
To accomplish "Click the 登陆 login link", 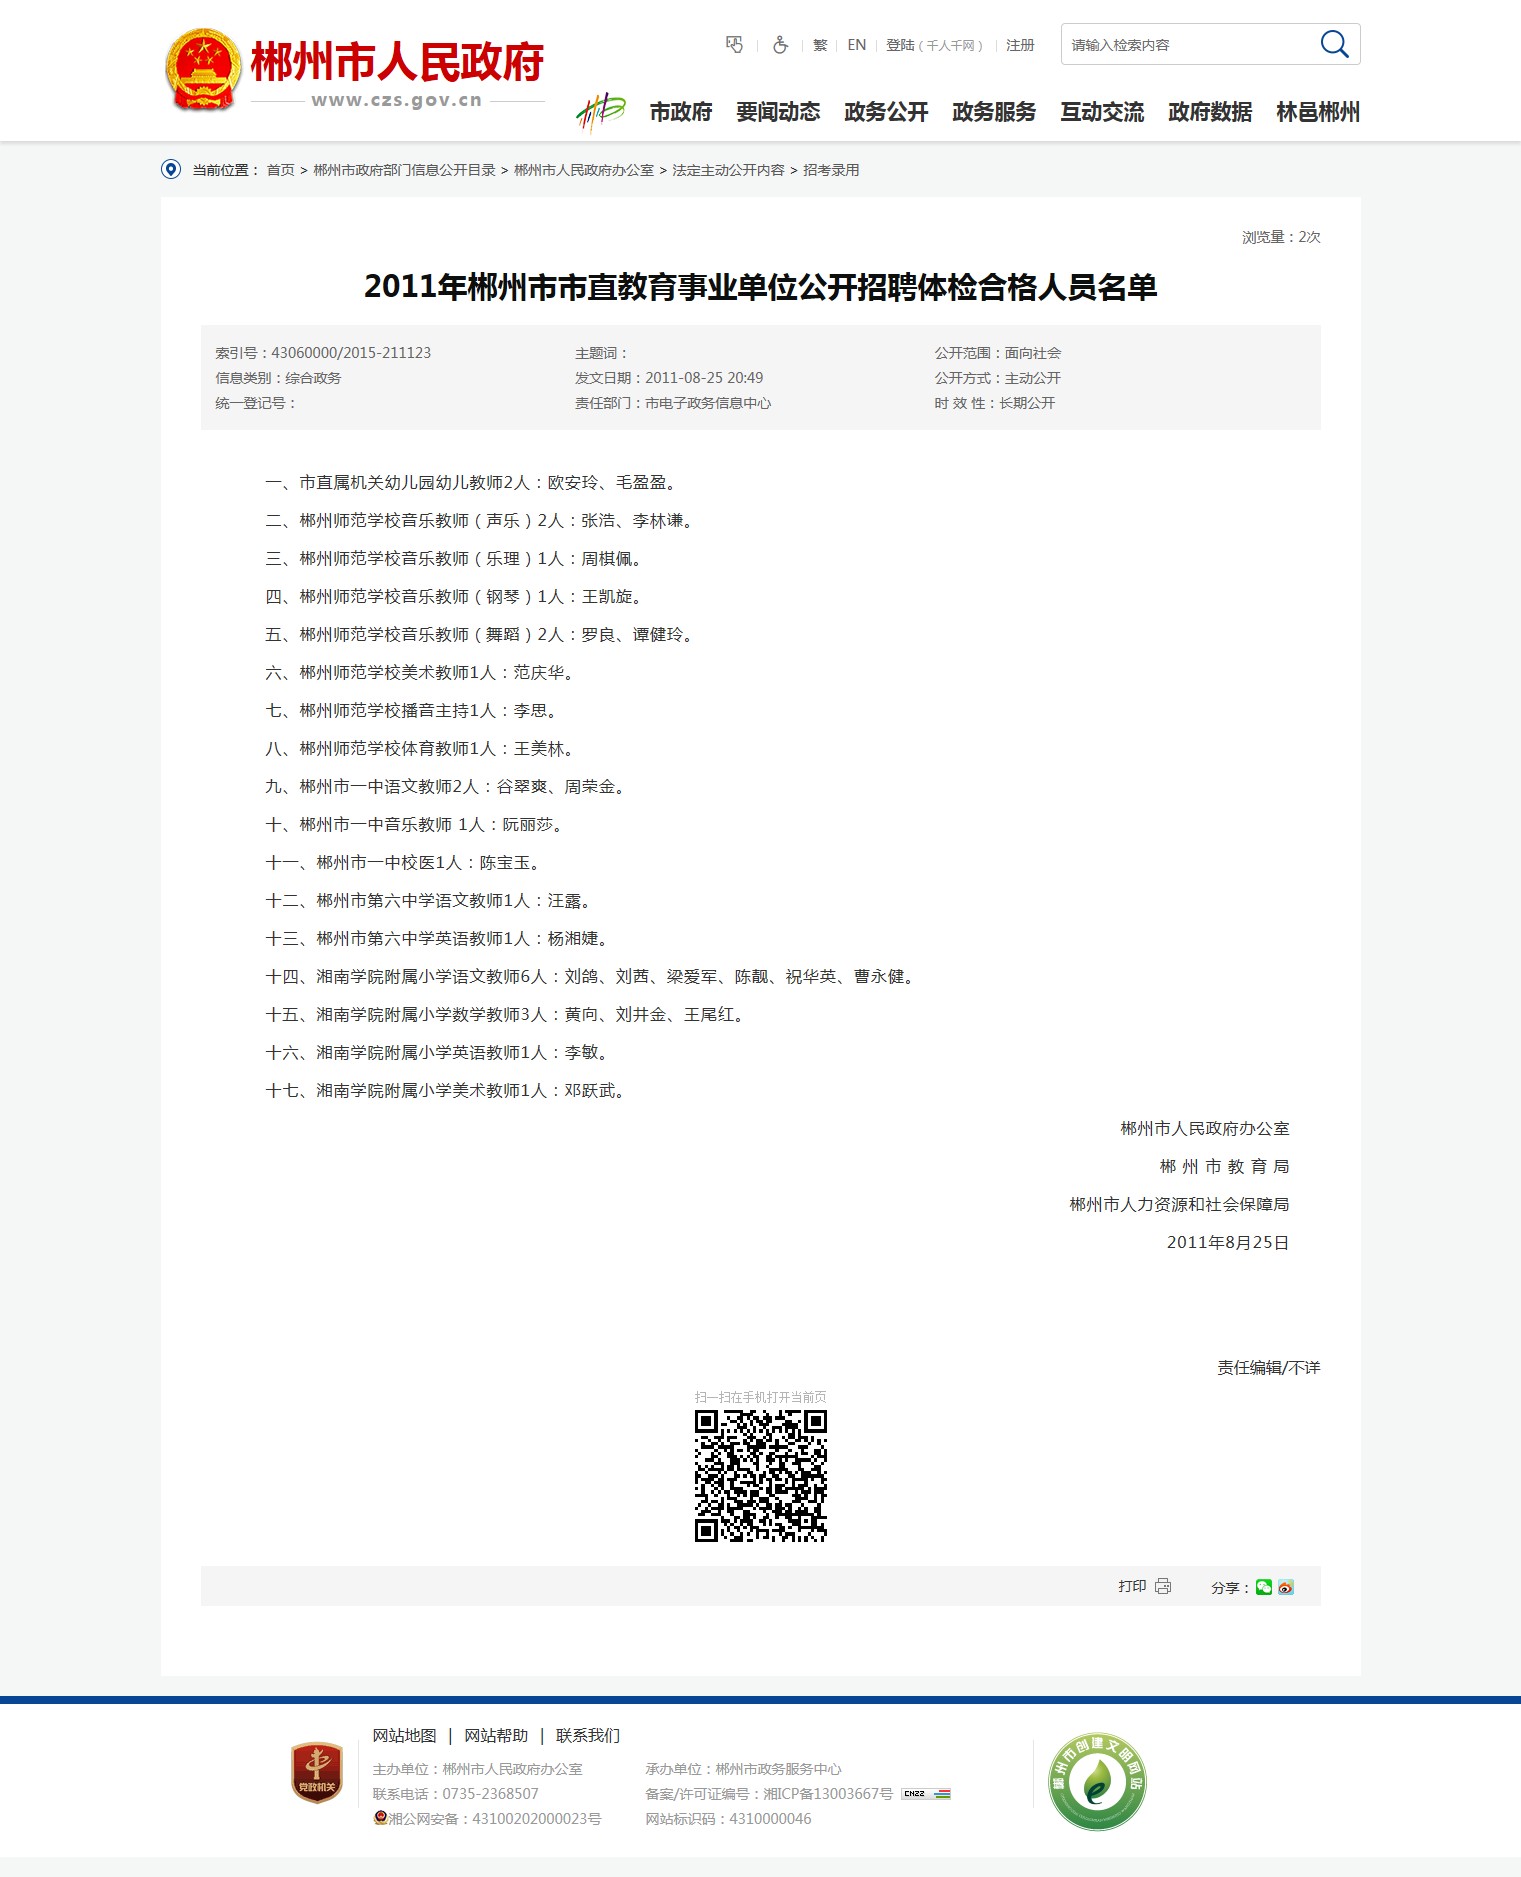I will click(900, 45).
